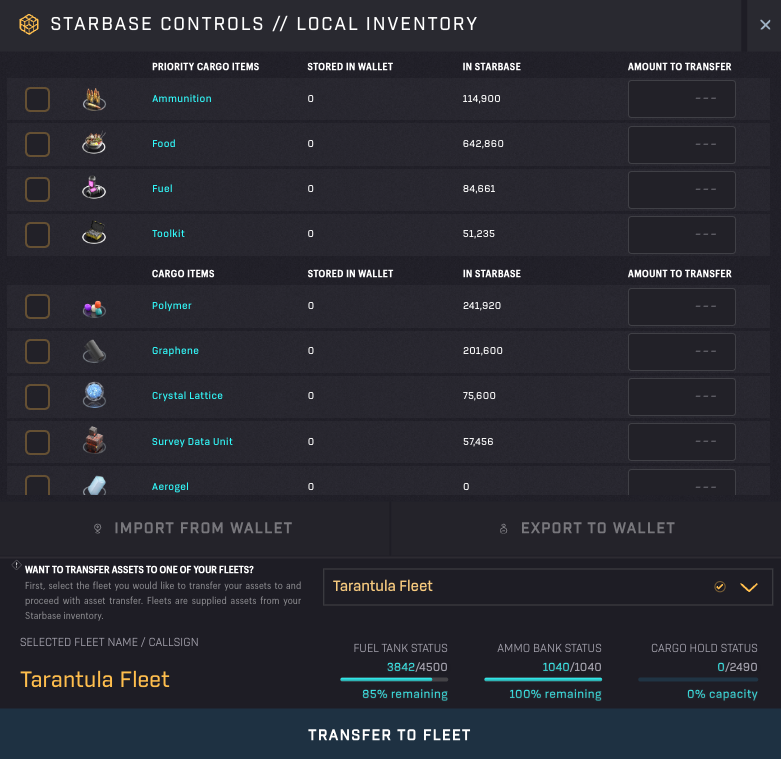
Task: Click the Toolkit starbase value 51,235
Action: pos(479,233)
